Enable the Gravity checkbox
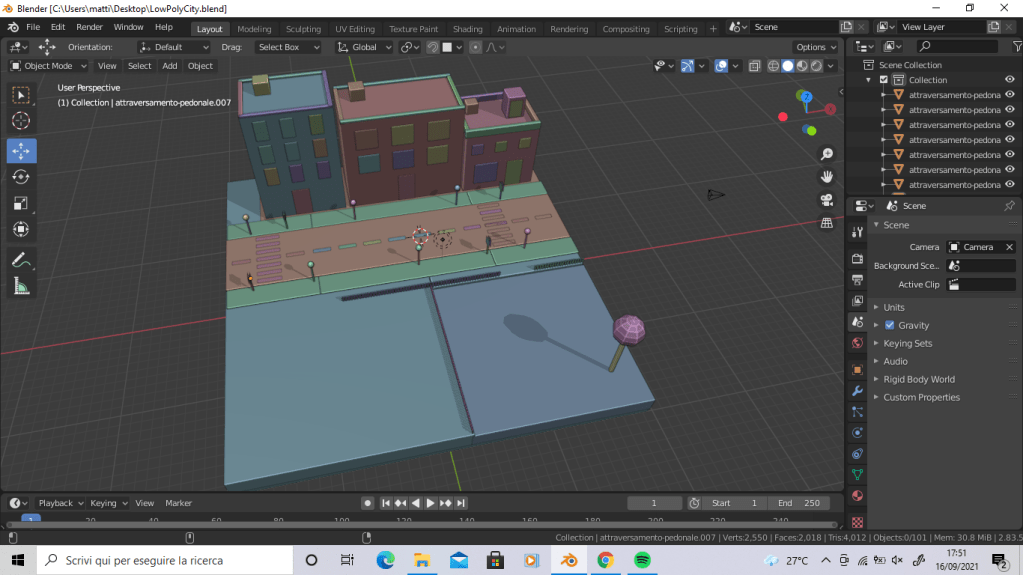Viewport: 1023px width, 575px height. click(890, 325)
